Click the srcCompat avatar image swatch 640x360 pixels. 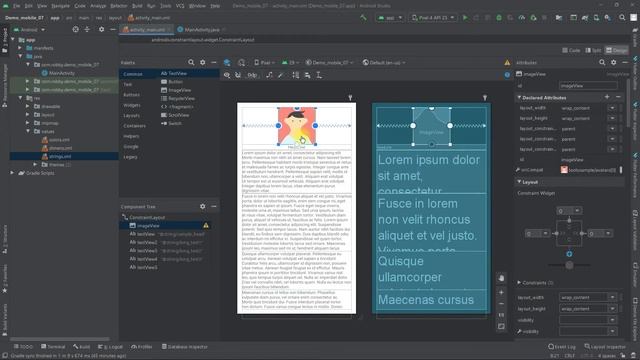coord(564,170)
